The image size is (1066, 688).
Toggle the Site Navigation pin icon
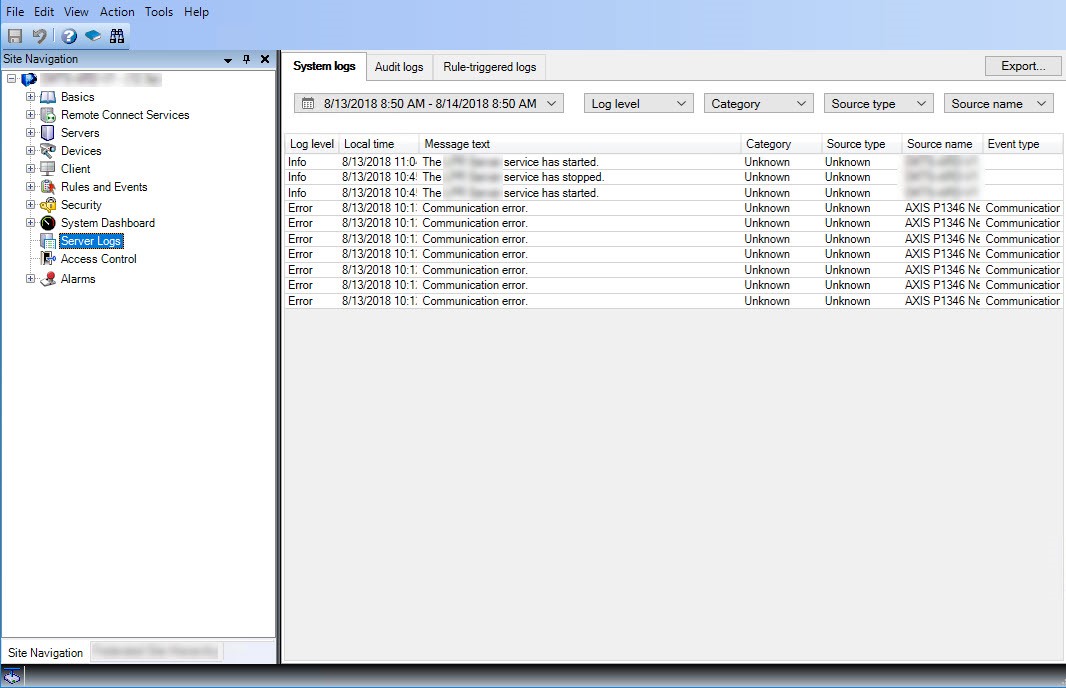click(244, 59)
